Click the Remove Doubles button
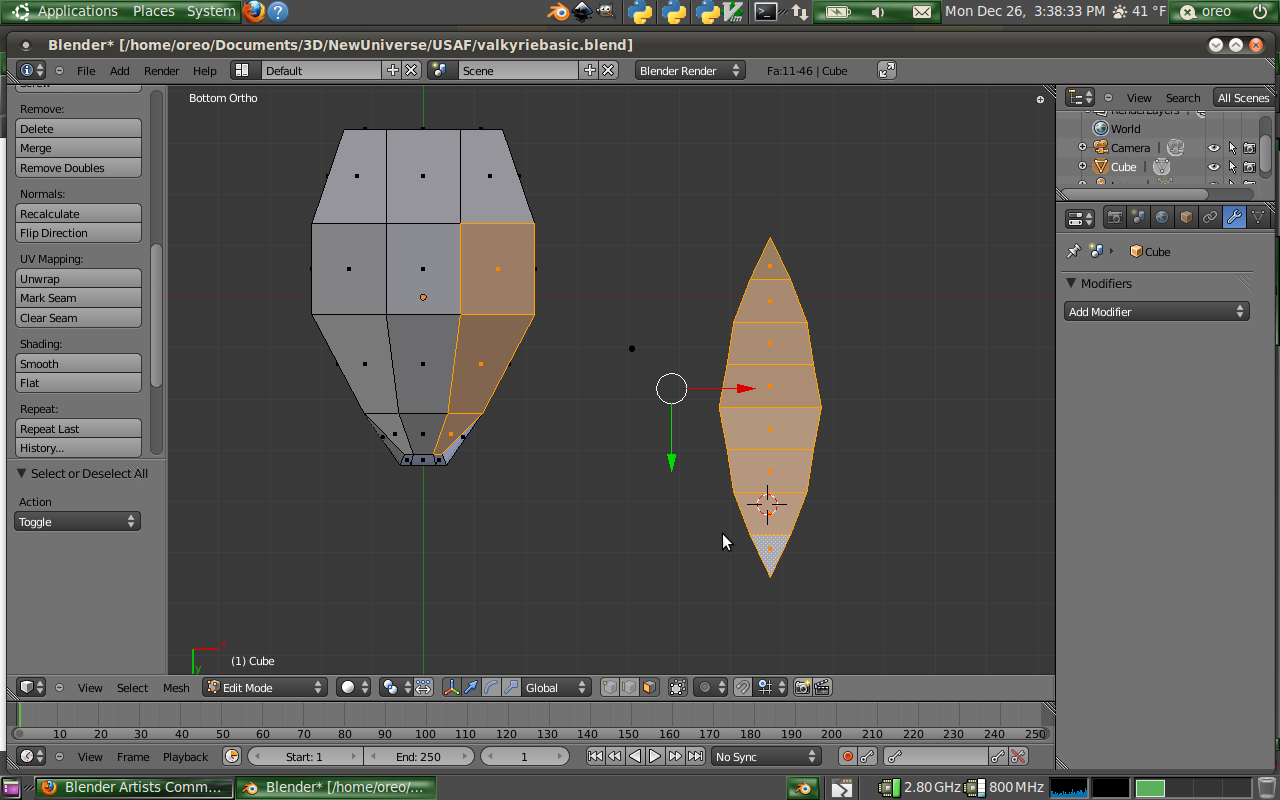Image resolution: width=1280 pixels, height=800 pixels. (78, 168)
